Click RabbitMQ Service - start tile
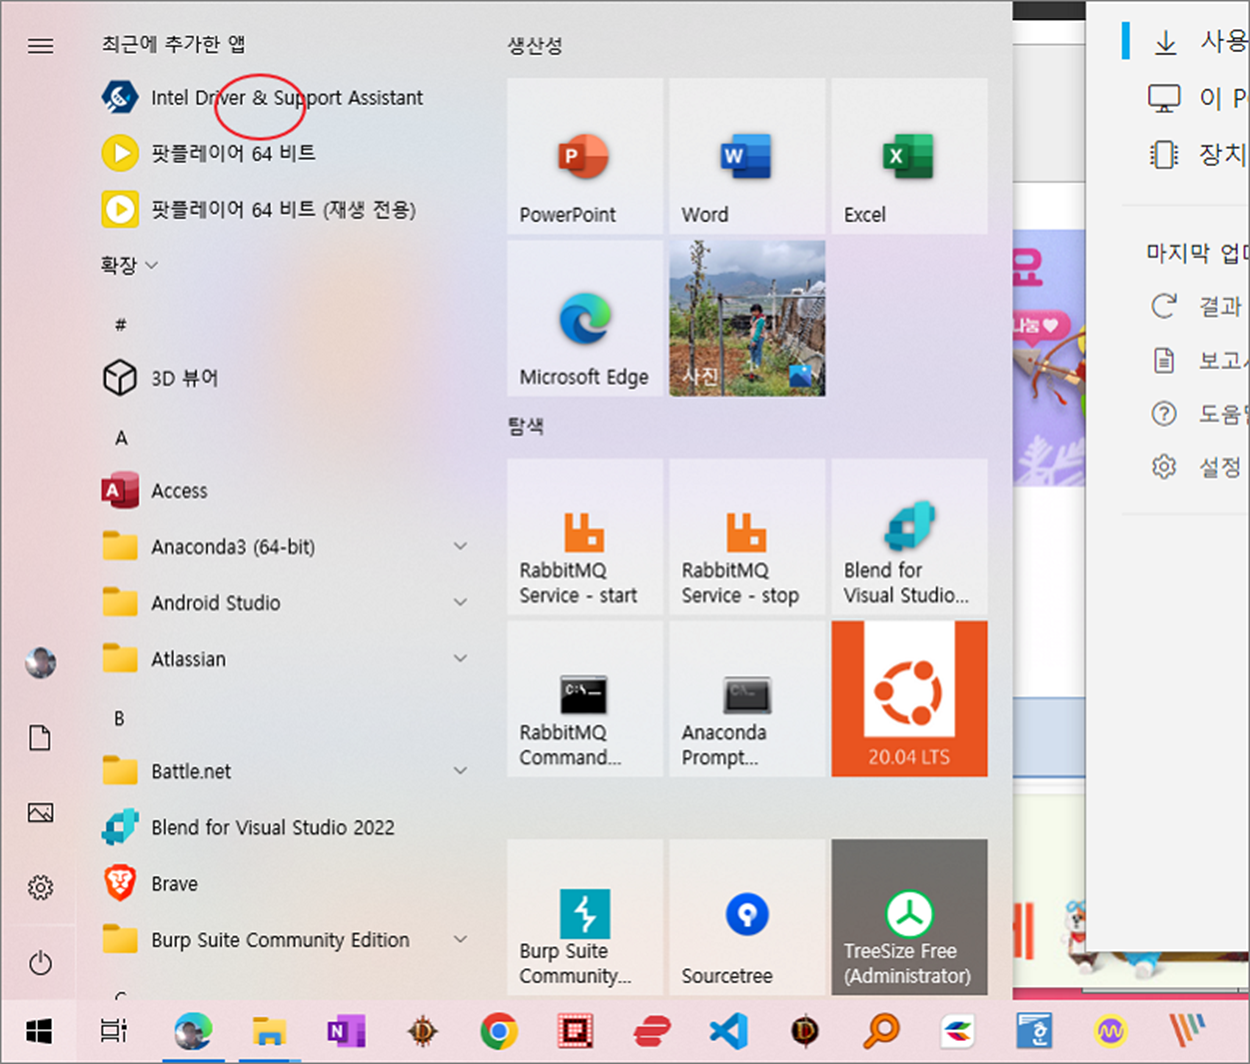The image size is (1250, 1064). [x=585, y=536]
